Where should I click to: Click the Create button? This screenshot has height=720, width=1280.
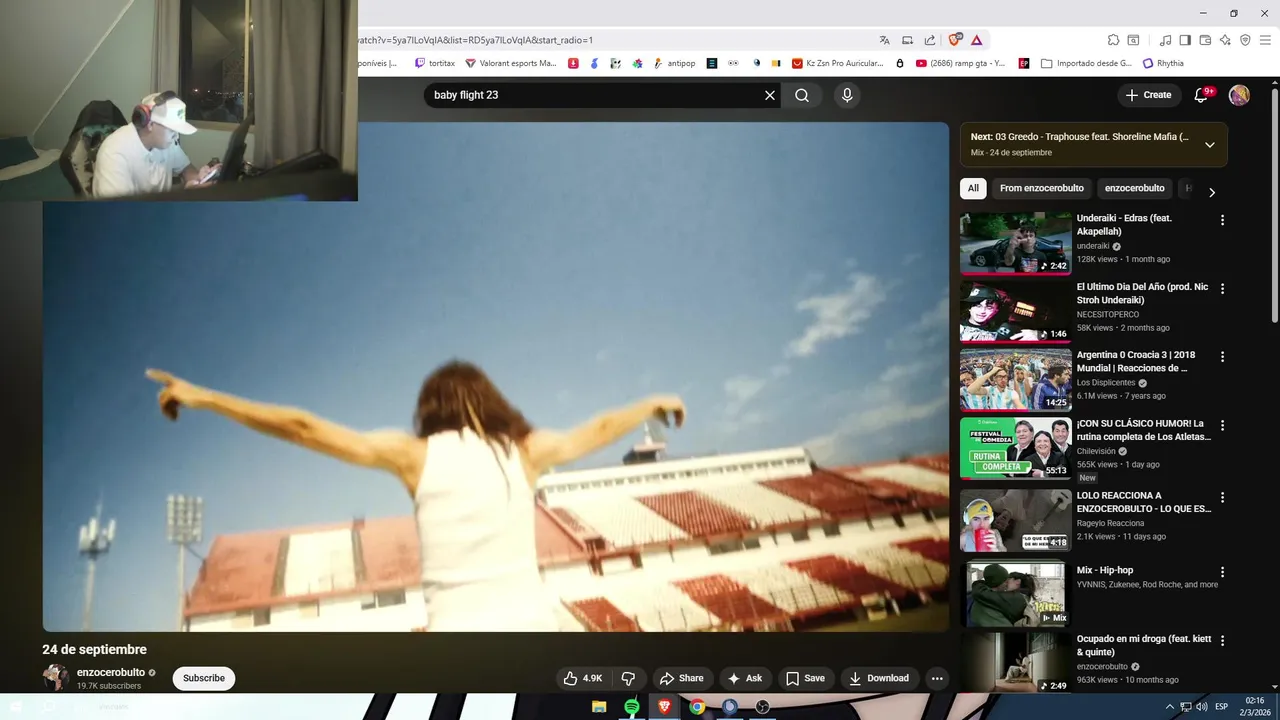pos(1148,95)
